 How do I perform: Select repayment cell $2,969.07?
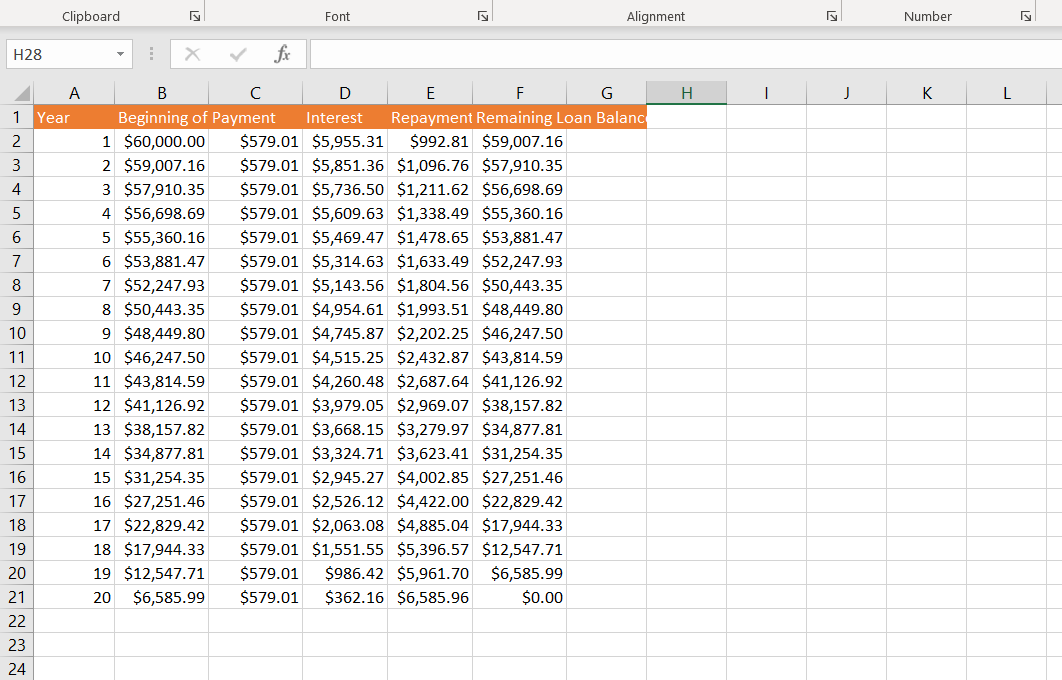(x=430, y=406)
